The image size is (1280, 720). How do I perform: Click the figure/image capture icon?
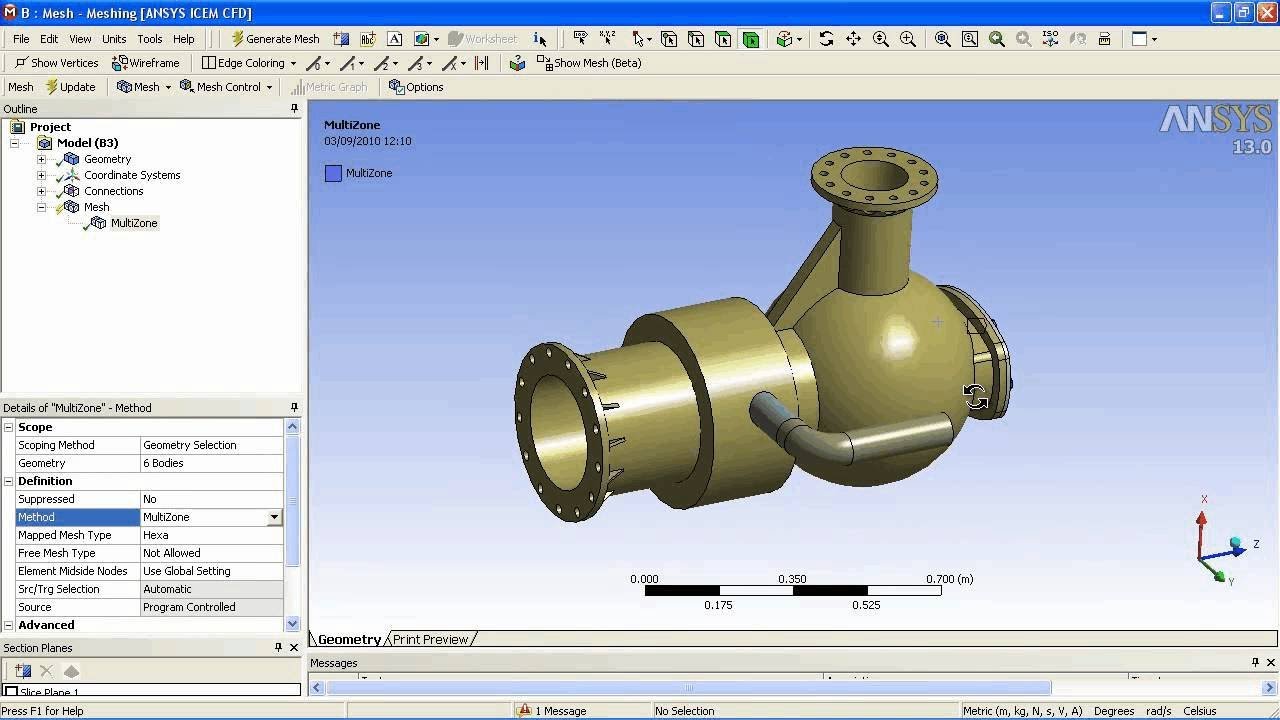coord(422,39)
